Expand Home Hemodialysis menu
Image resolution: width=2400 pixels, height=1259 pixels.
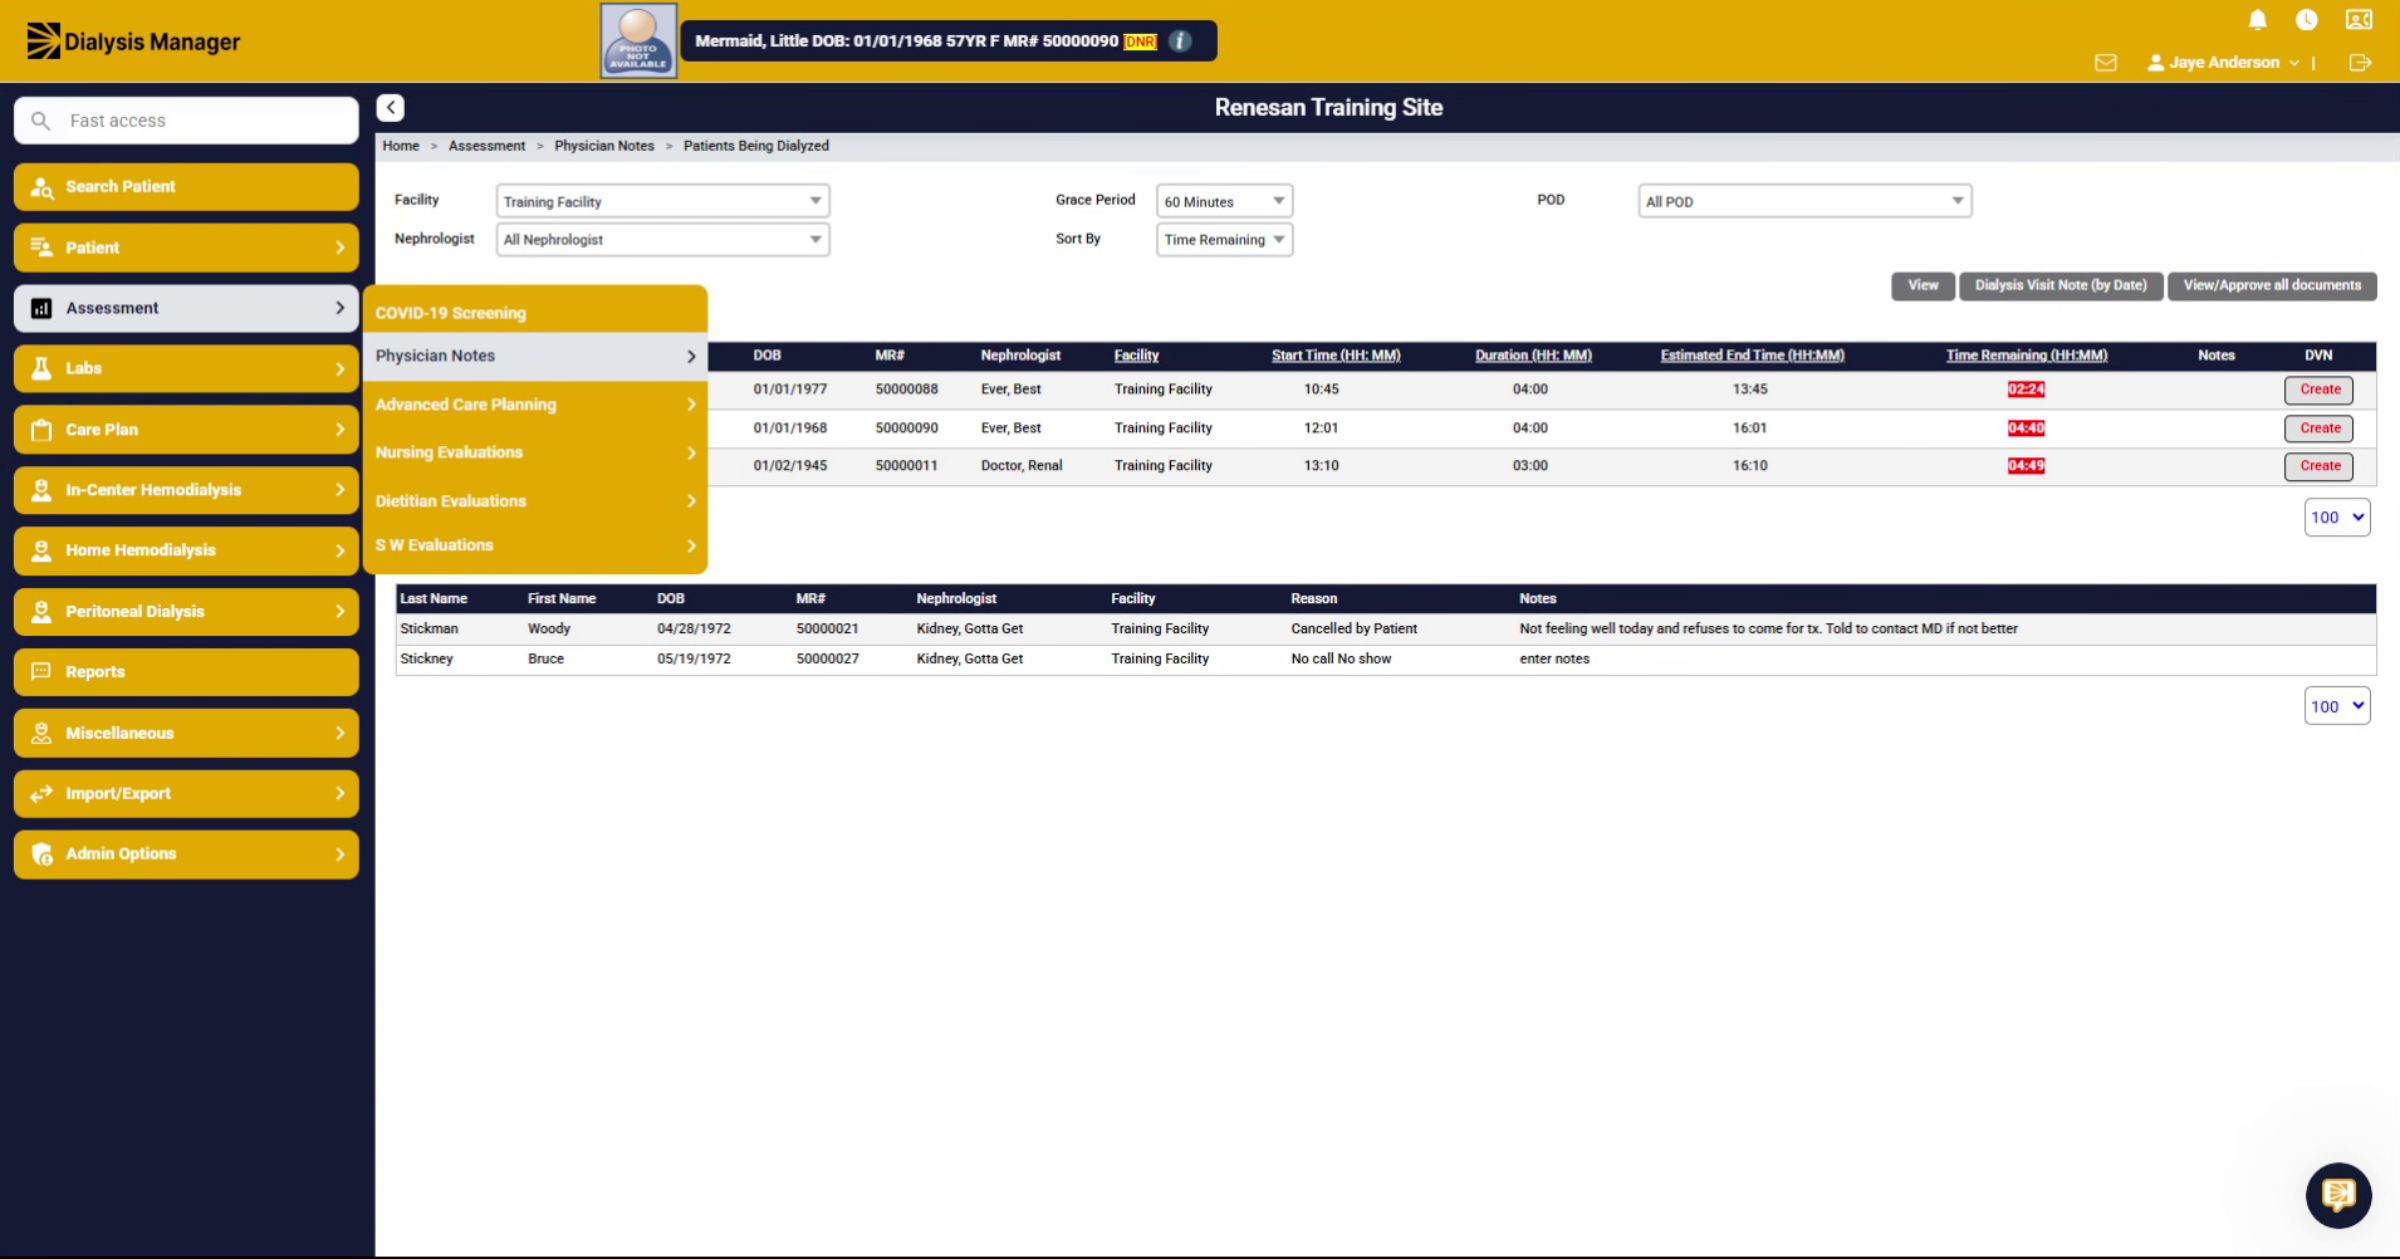(x=186, y=550)
